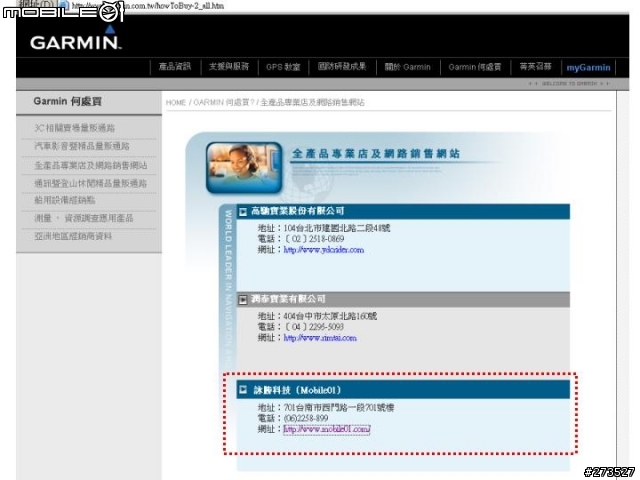Open the http://www.xintai.com link
This screenshot has width=640, height=480.
[320, 338]
